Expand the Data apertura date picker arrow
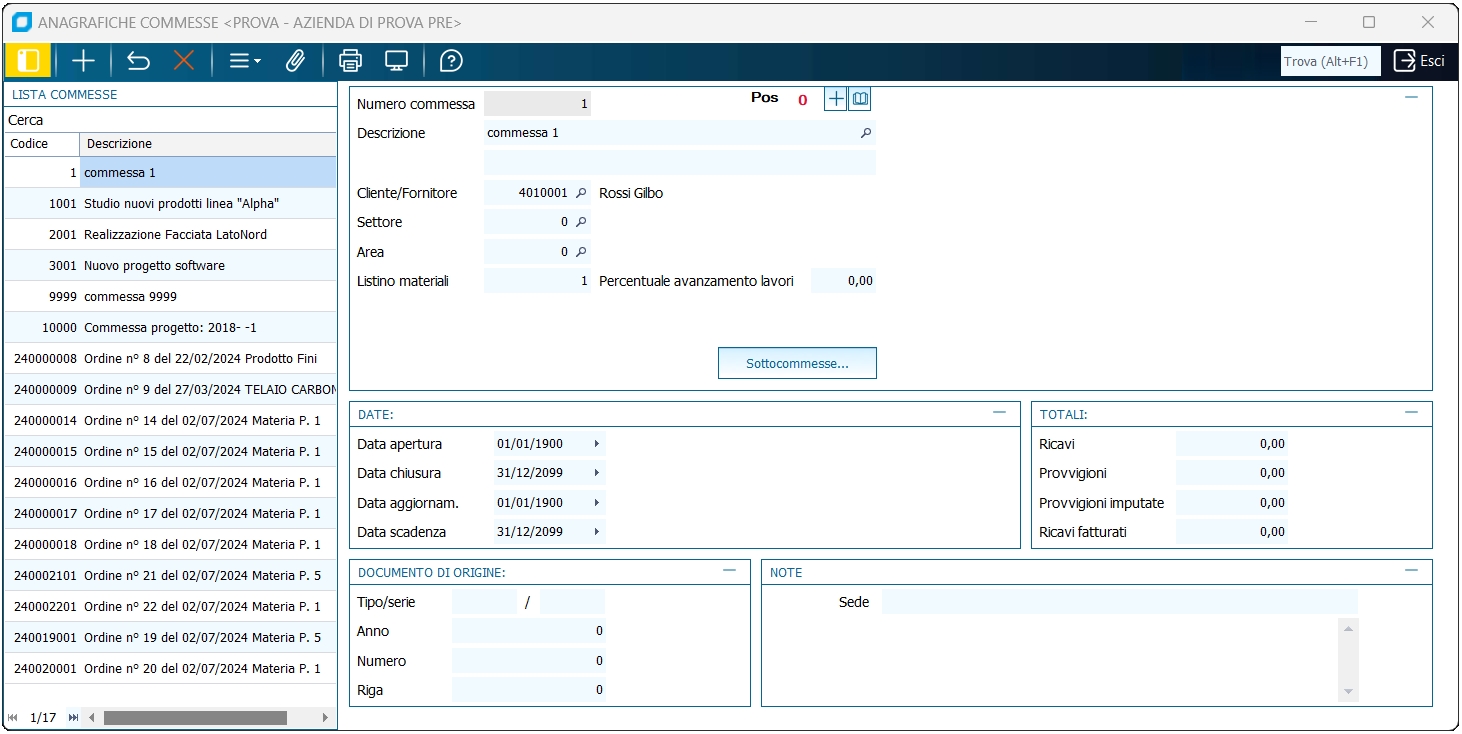The height and width of the screenshot is (734, 1462). tap(597, 444)
